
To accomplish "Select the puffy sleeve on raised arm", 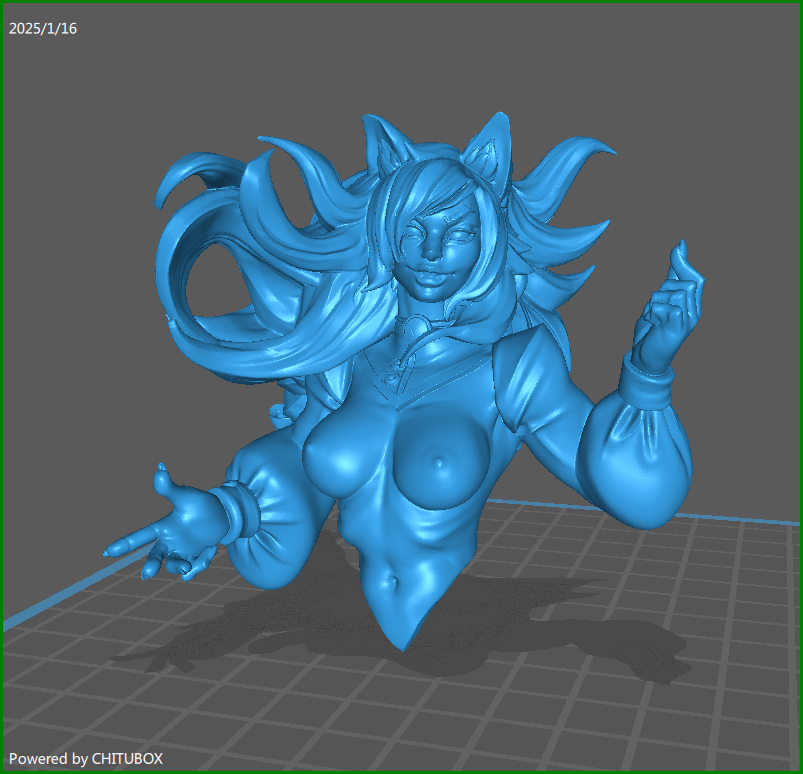I will [620, 450].
